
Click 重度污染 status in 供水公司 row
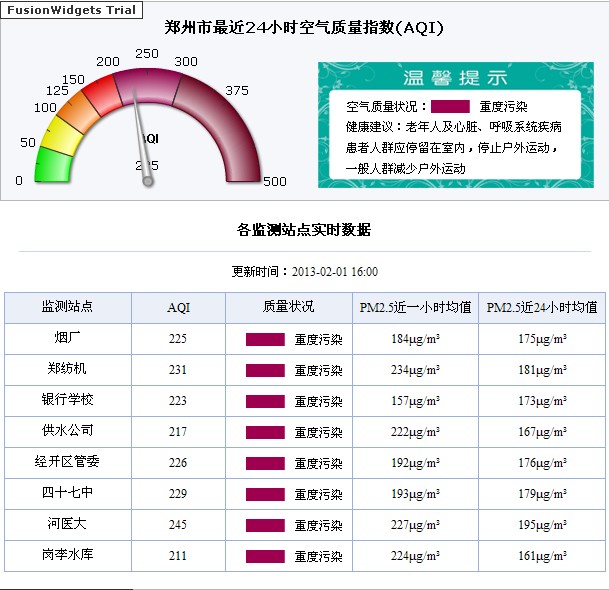coord(318,433)
